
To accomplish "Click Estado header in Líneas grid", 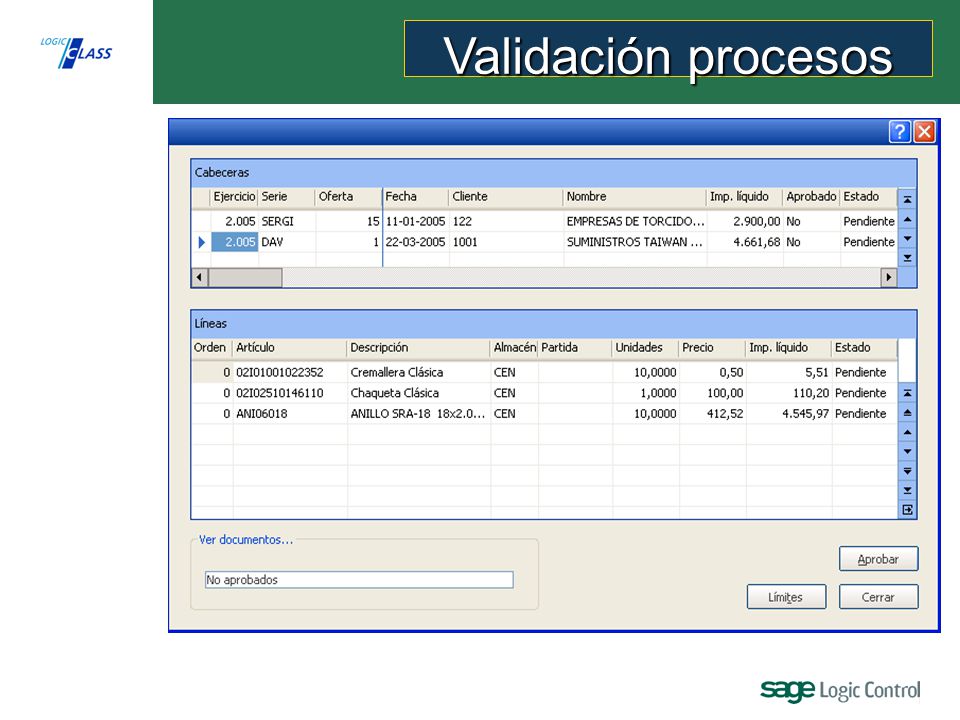I will click(x=864, y=348).
